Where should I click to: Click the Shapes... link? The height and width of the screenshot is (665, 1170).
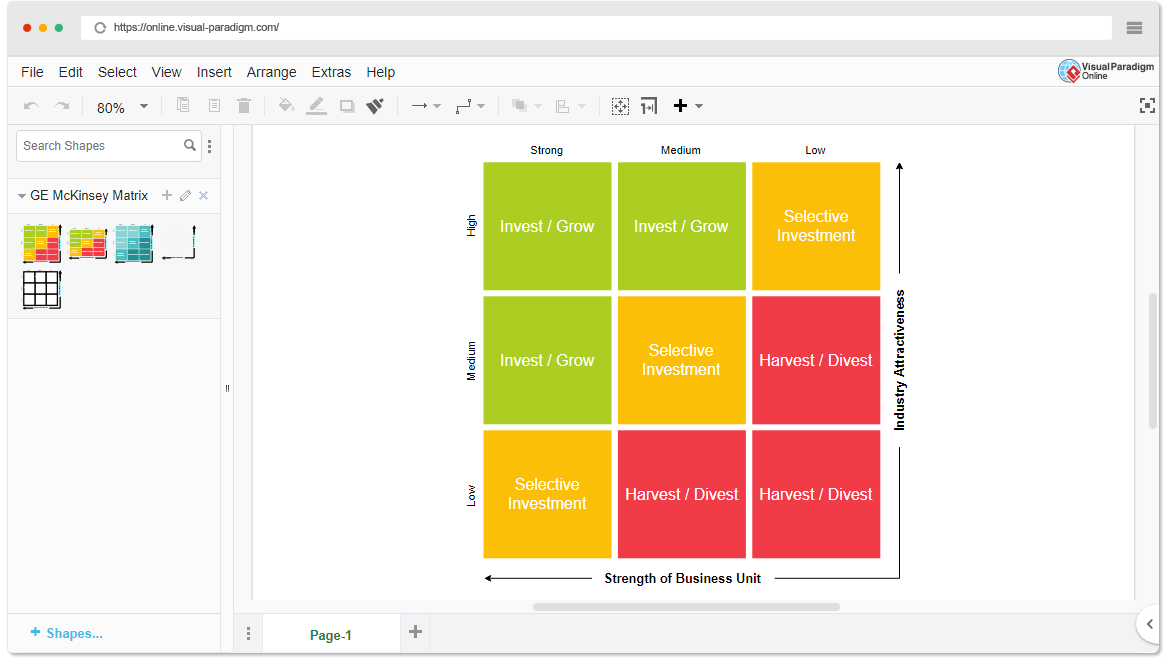pyautogui.click(x=66, y=634)
